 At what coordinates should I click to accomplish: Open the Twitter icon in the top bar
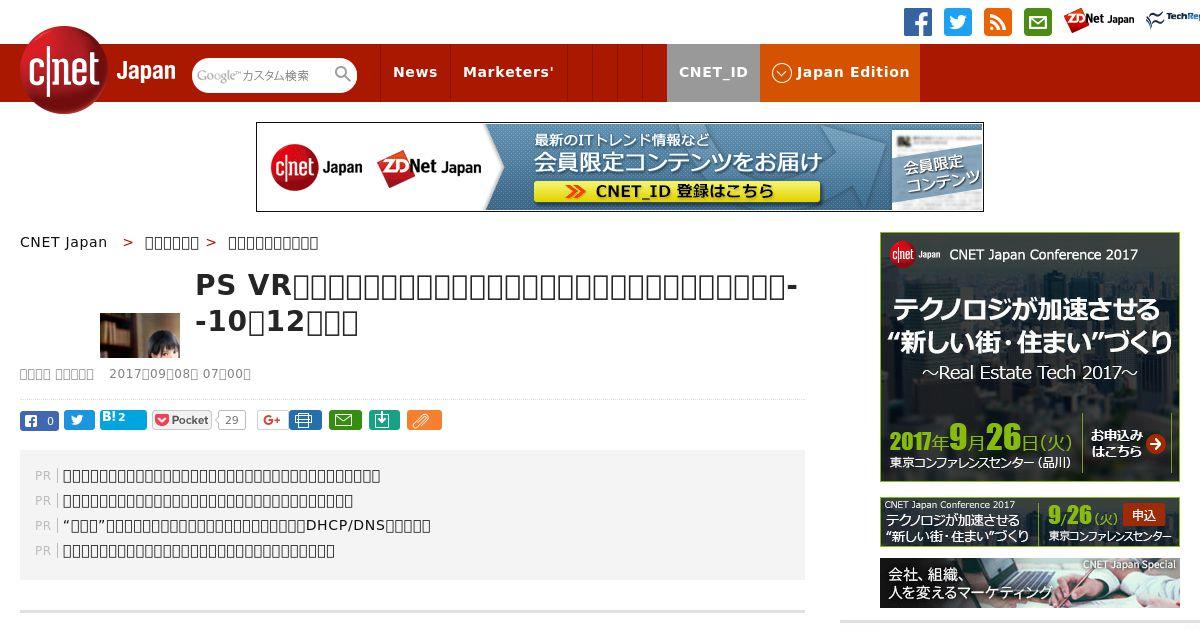coord(958,22)
